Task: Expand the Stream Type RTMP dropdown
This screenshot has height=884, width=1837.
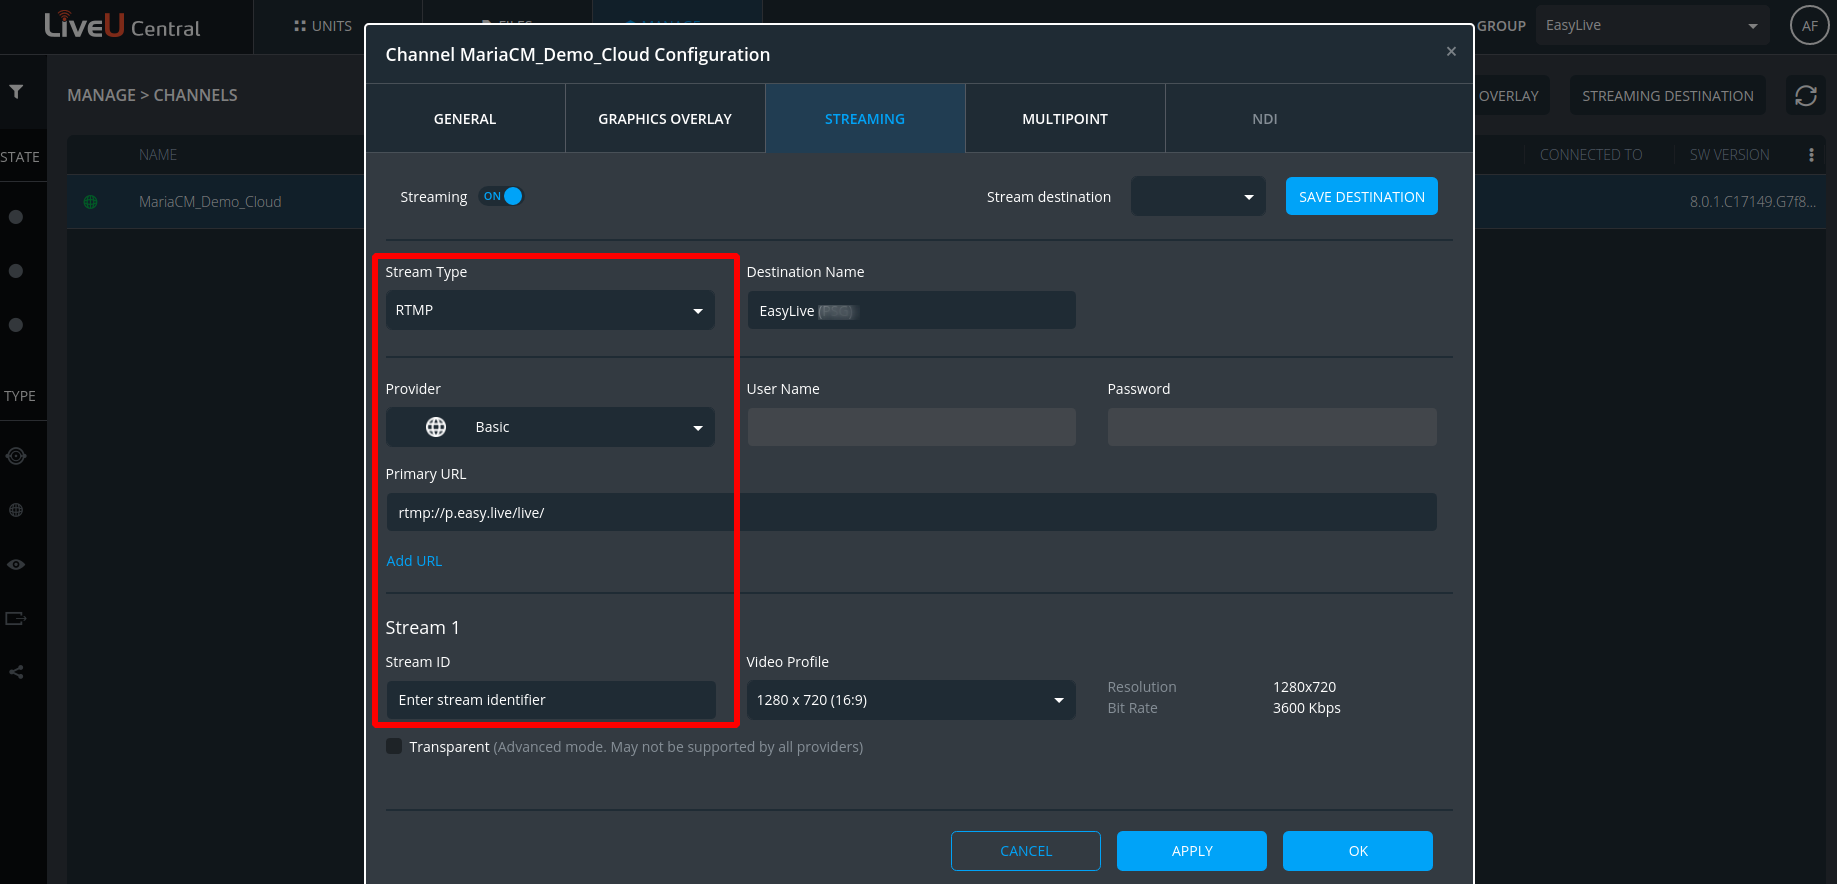Action: pyautogui.click(x=550, y=310)
